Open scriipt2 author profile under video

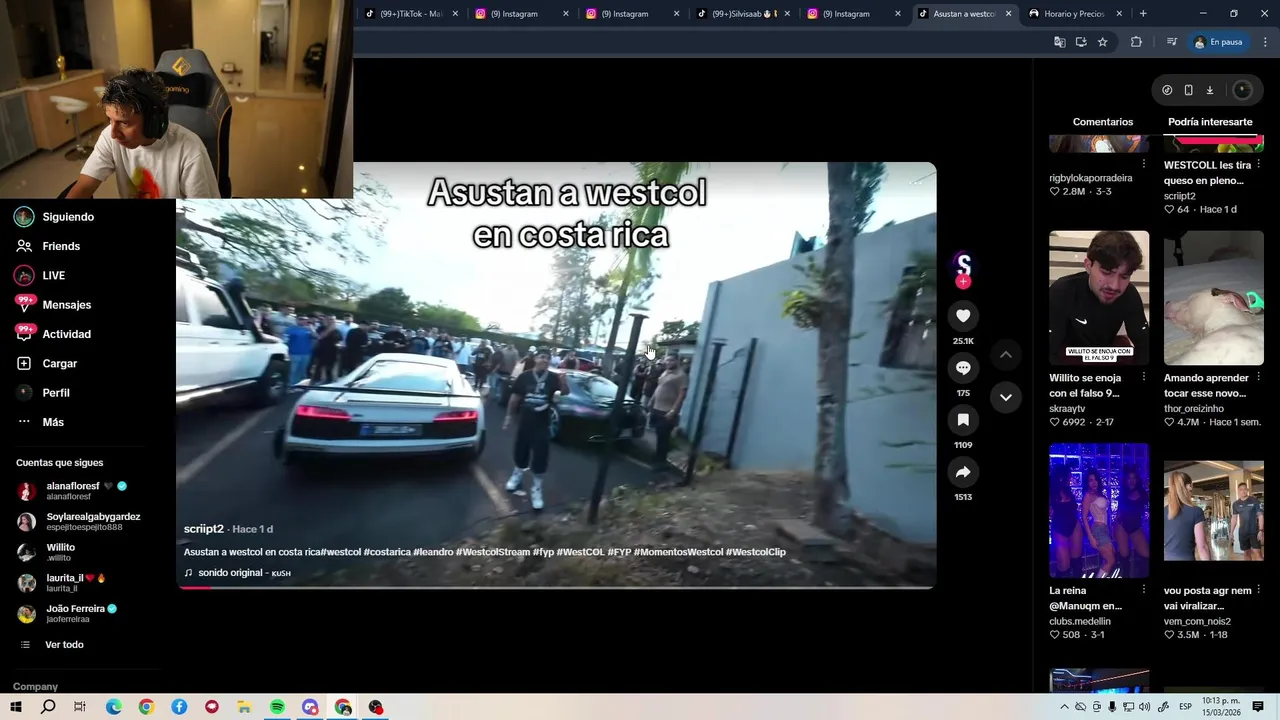(203, 529)
